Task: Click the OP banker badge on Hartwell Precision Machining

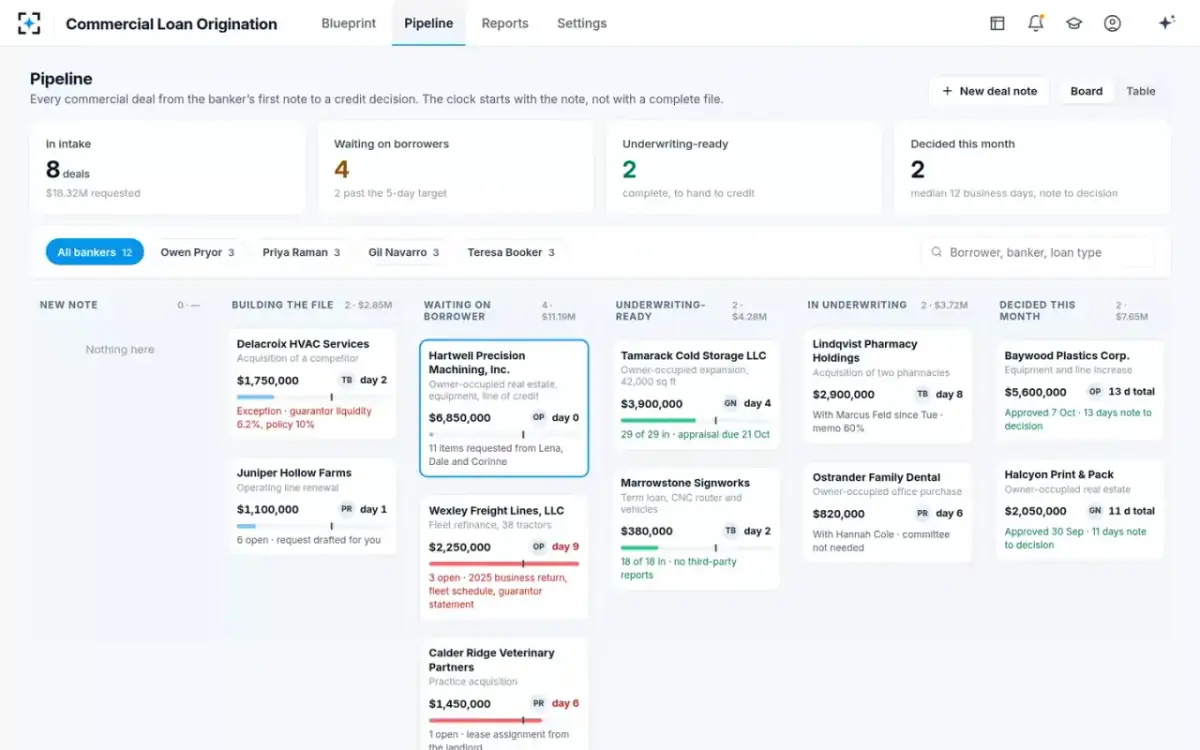Action: point(538,417)
